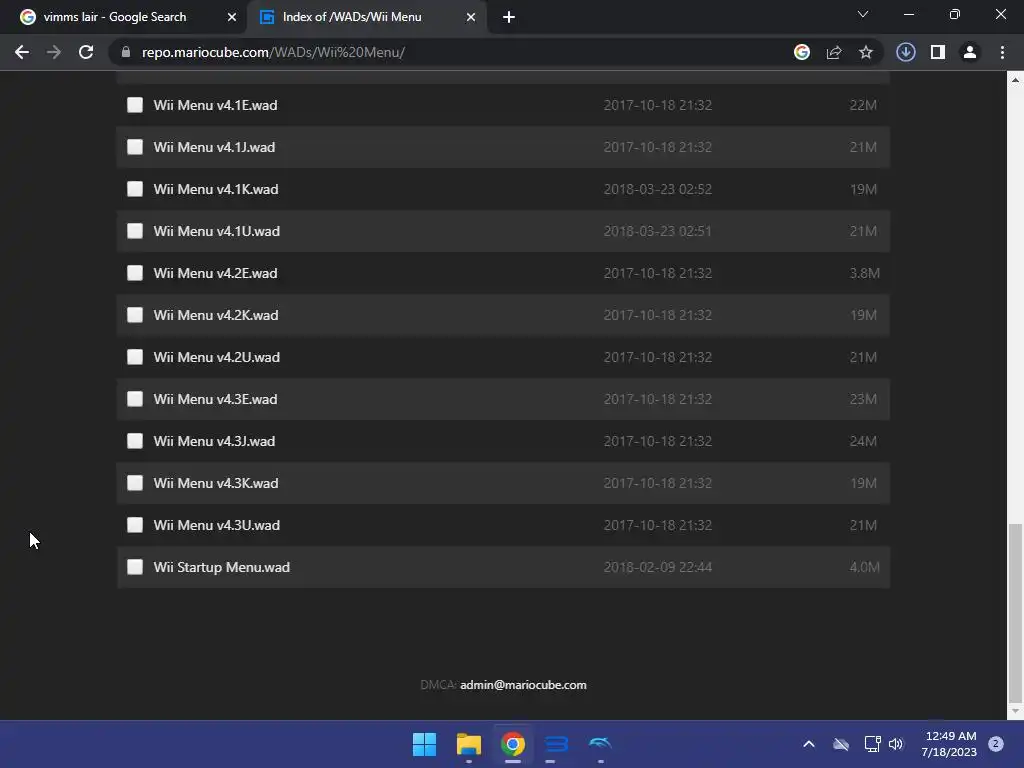Tick checkbox for Wii Startup Menu.wad
Image resolution: width=1024 pixels, height=768 pixels.
pyautogui.click(x=135, y=567)
